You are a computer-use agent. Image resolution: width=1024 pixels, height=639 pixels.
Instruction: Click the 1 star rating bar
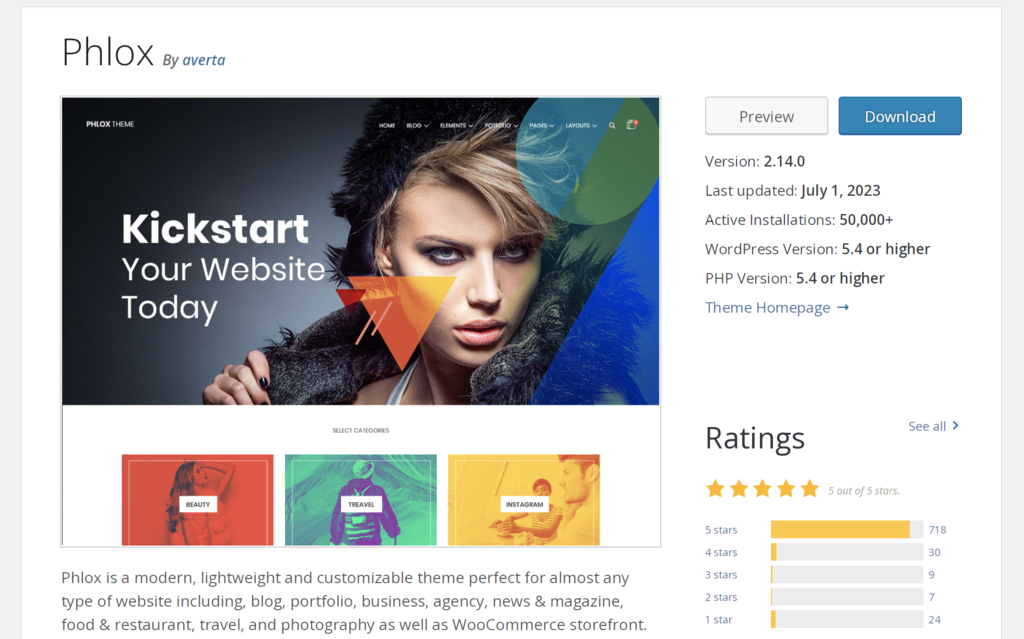coord(846,619)
